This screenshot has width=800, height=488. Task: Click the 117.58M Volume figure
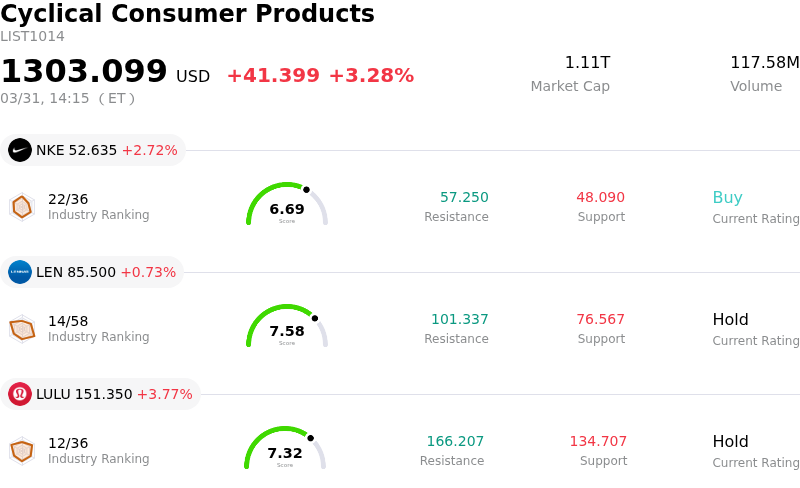click(x=764, y=63)
